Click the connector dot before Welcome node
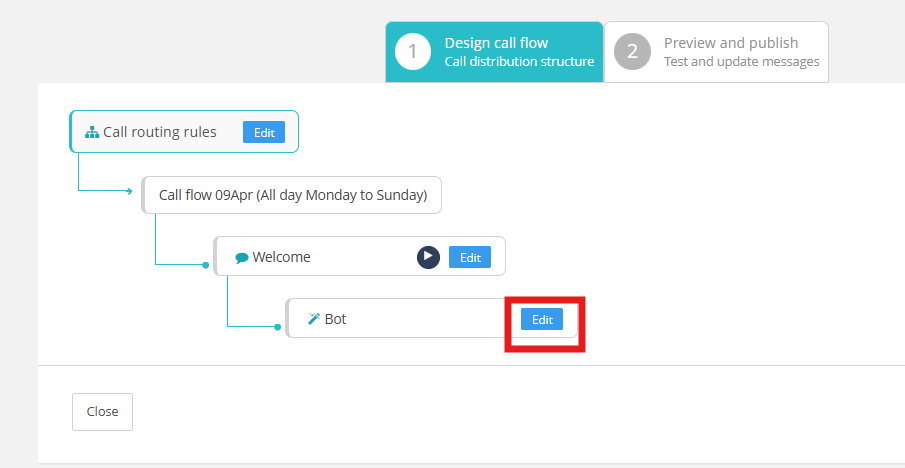 206,265
